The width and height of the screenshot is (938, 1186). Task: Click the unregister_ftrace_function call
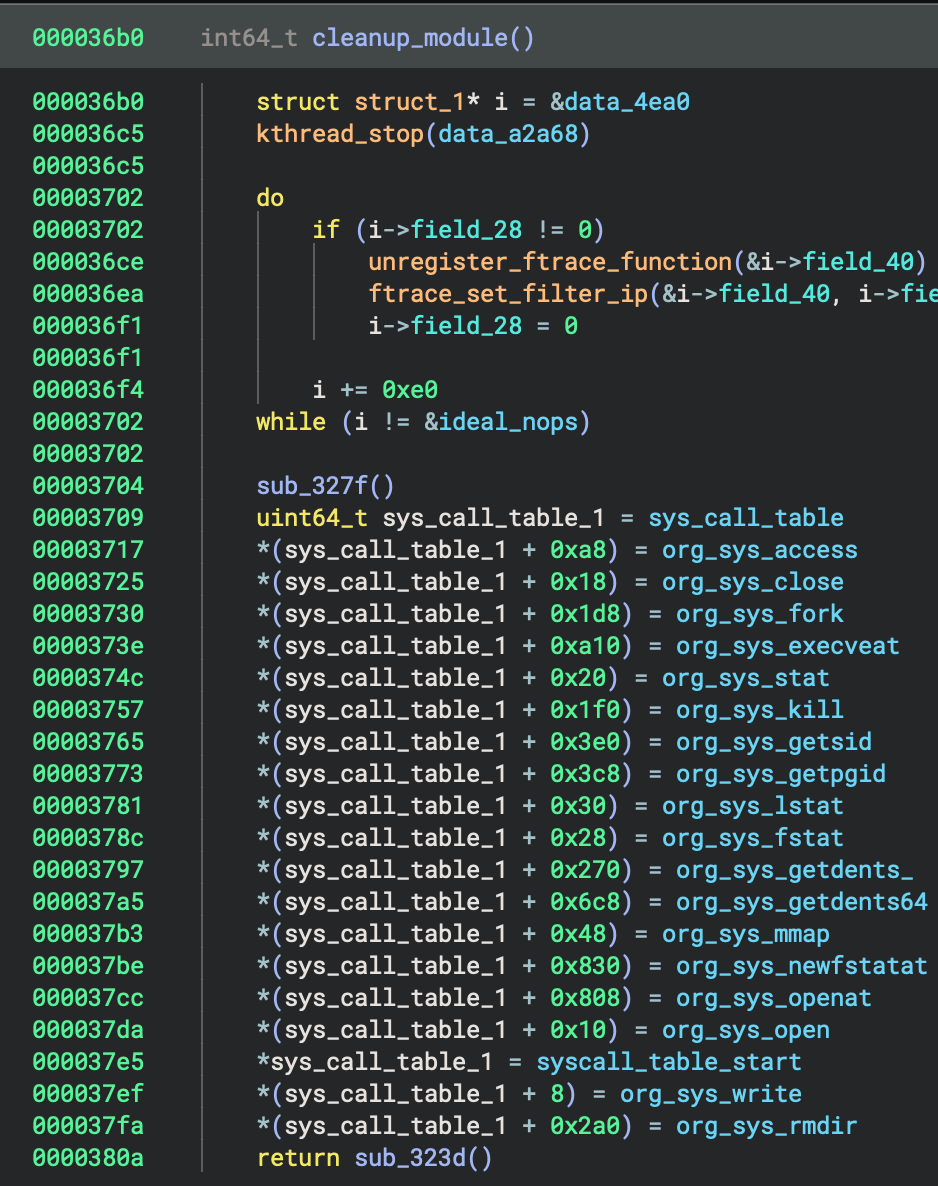pos(550,262)
